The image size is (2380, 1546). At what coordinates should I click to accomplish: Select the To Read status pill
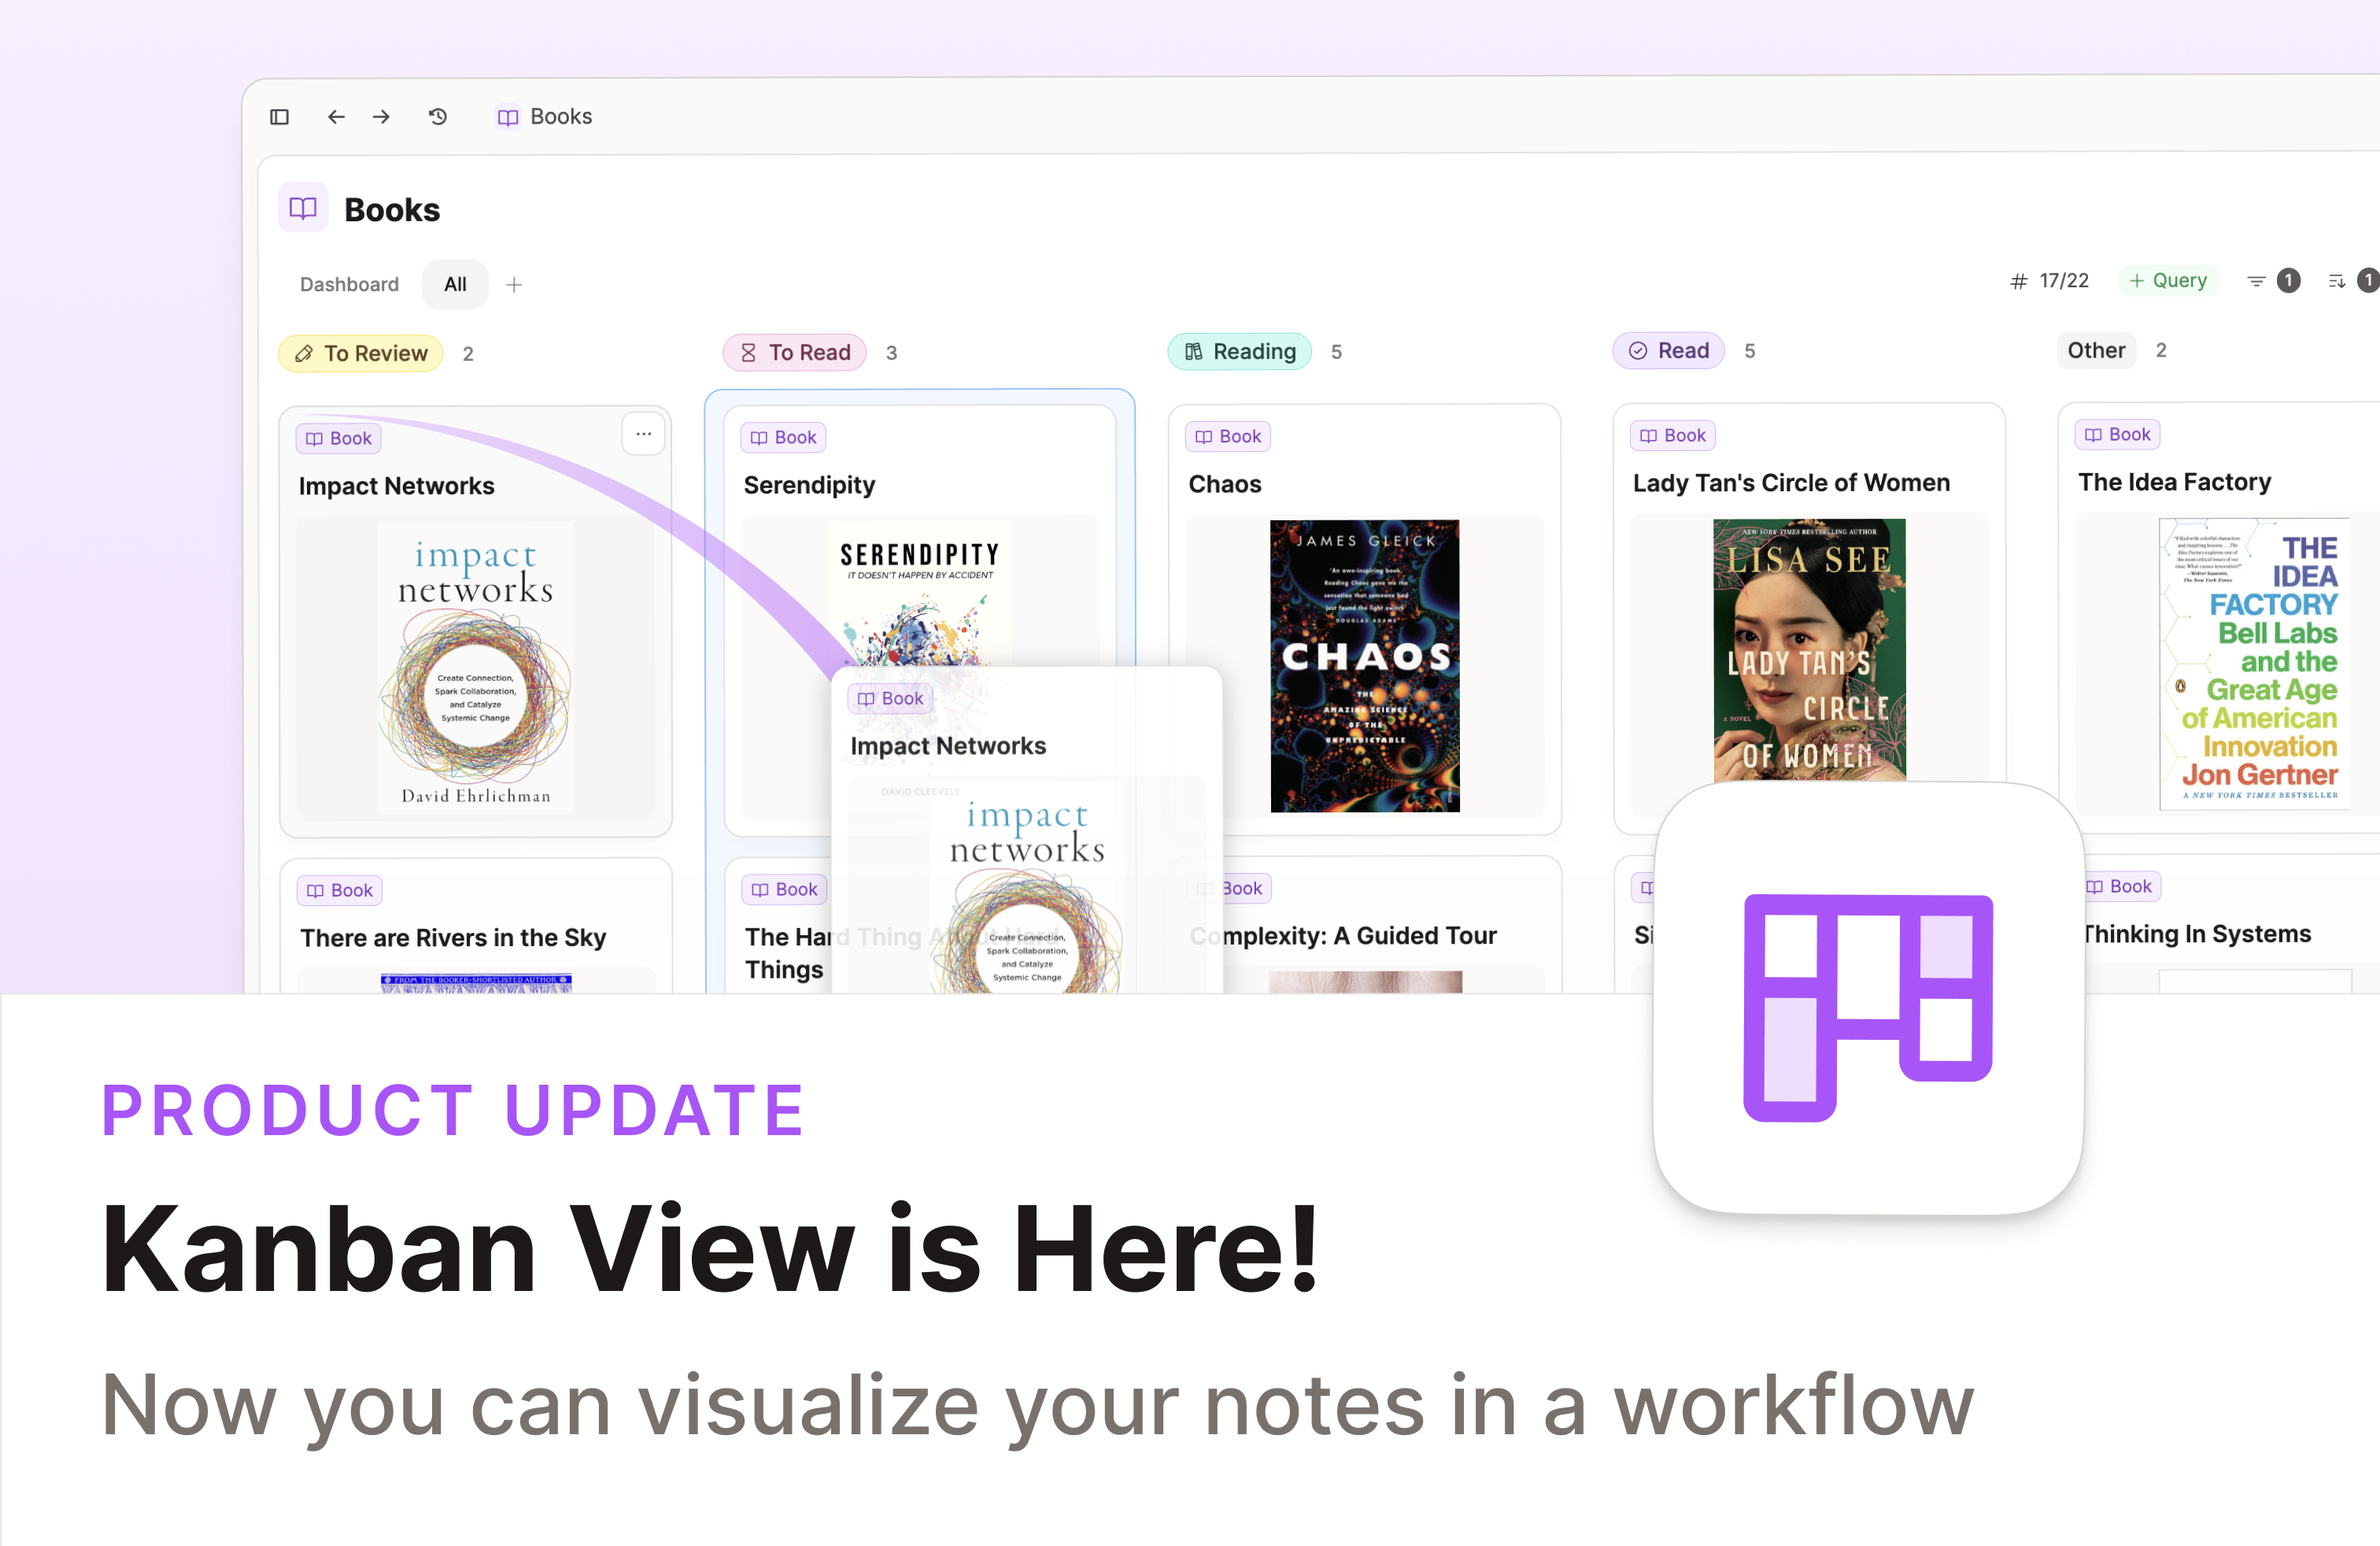[x=795, y=352]
